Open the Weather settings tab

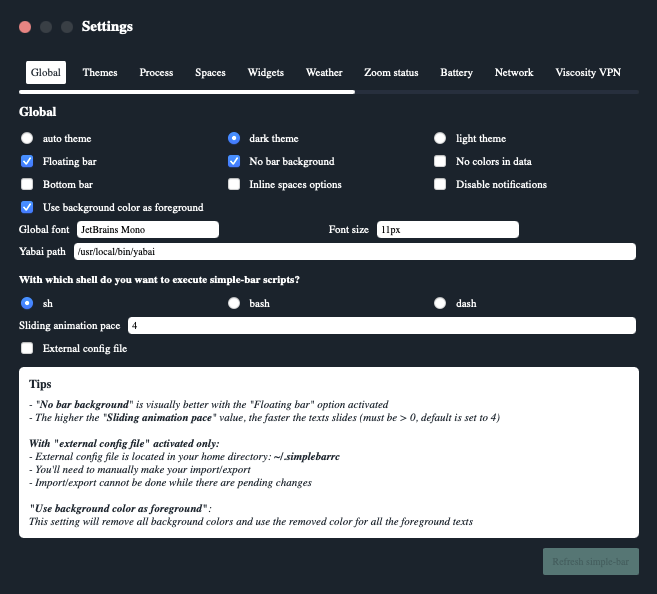point(324,72)
